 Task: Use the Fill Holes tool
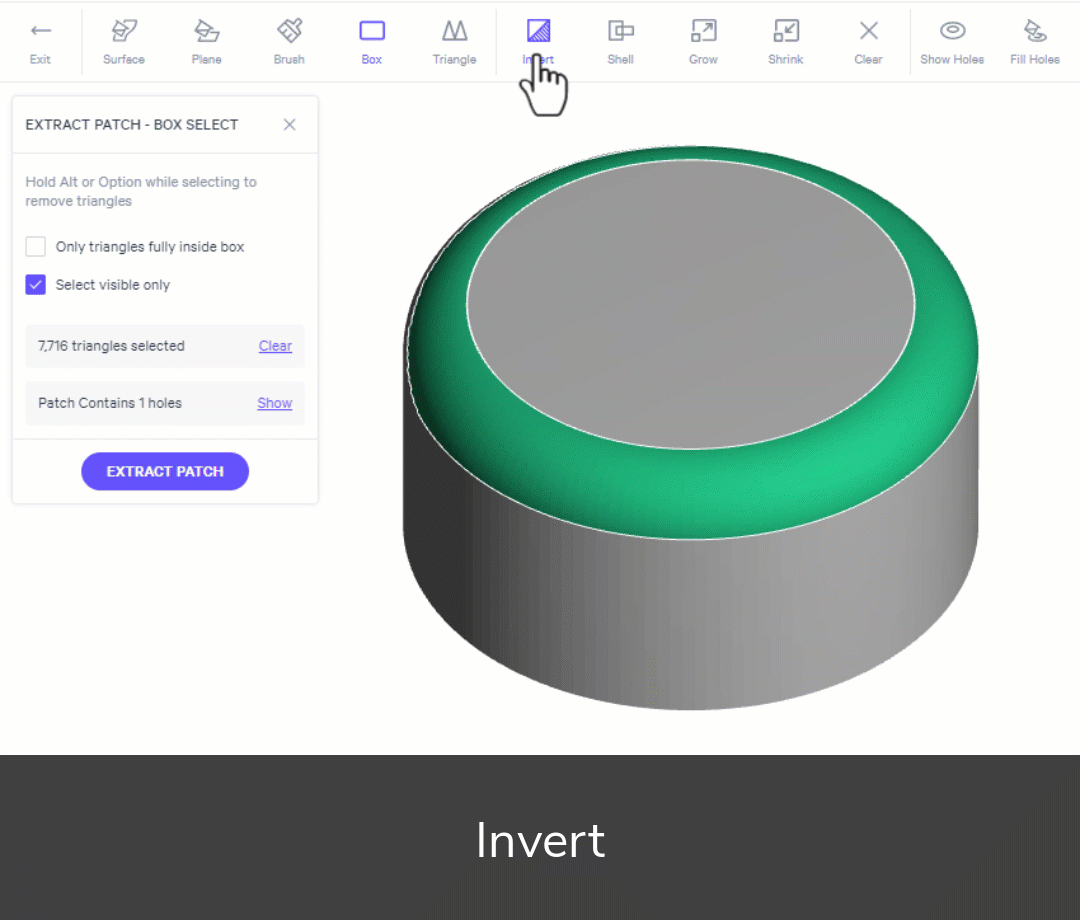click(x=1035, y=42)
